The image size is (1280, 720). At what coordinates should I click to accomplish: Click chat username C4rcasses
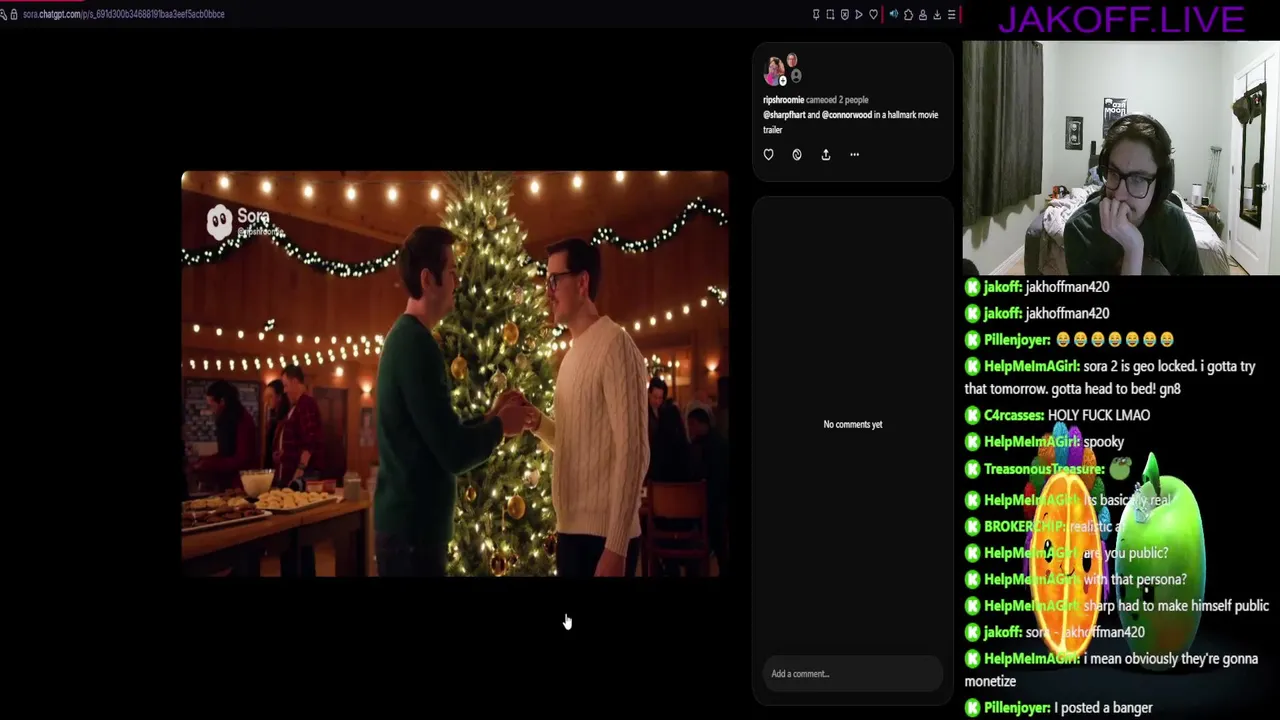point(1013,415)
